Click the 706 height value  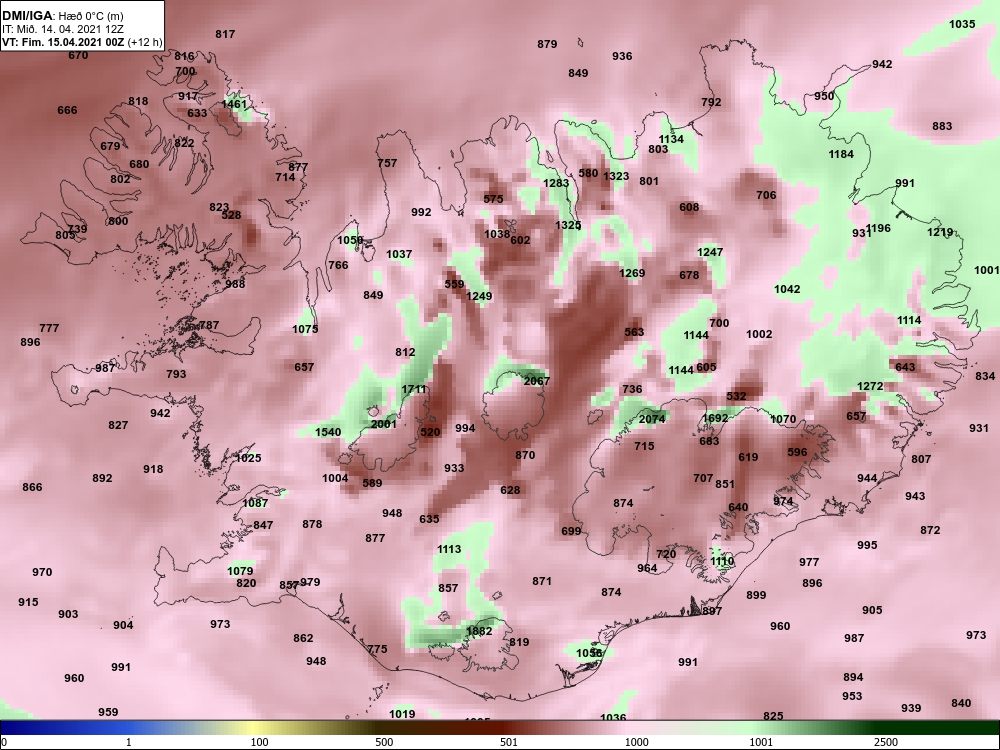(x=766, y=195)
